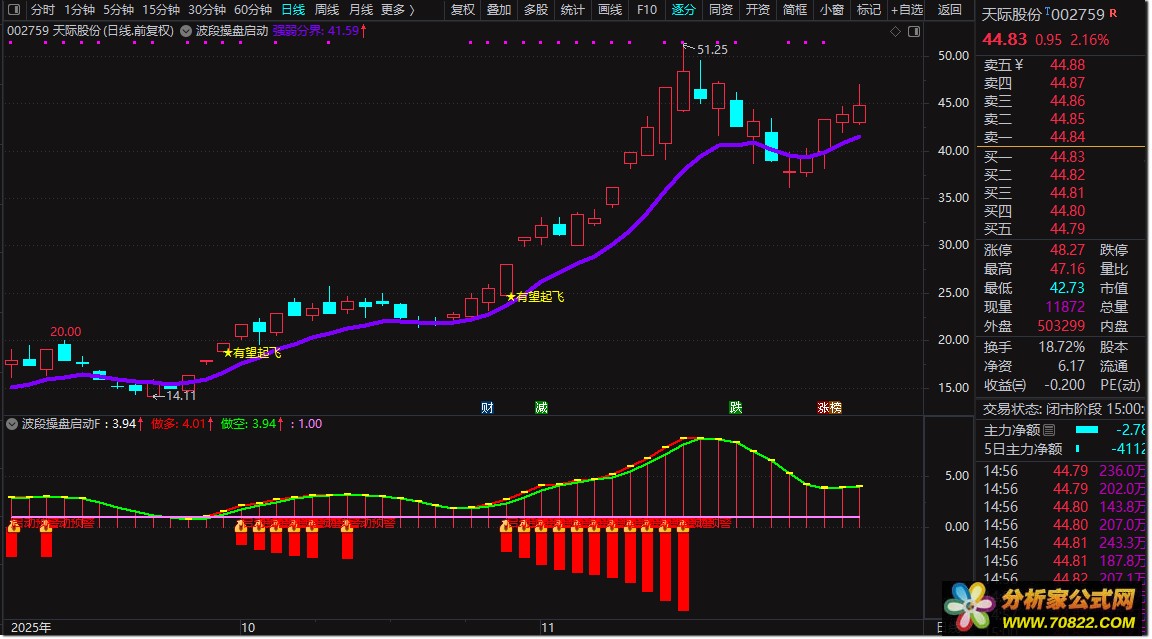Viewport: 1152px width, 639px height.
Task: Click the 10 month marker on time axis
Action: coord(248,628)
